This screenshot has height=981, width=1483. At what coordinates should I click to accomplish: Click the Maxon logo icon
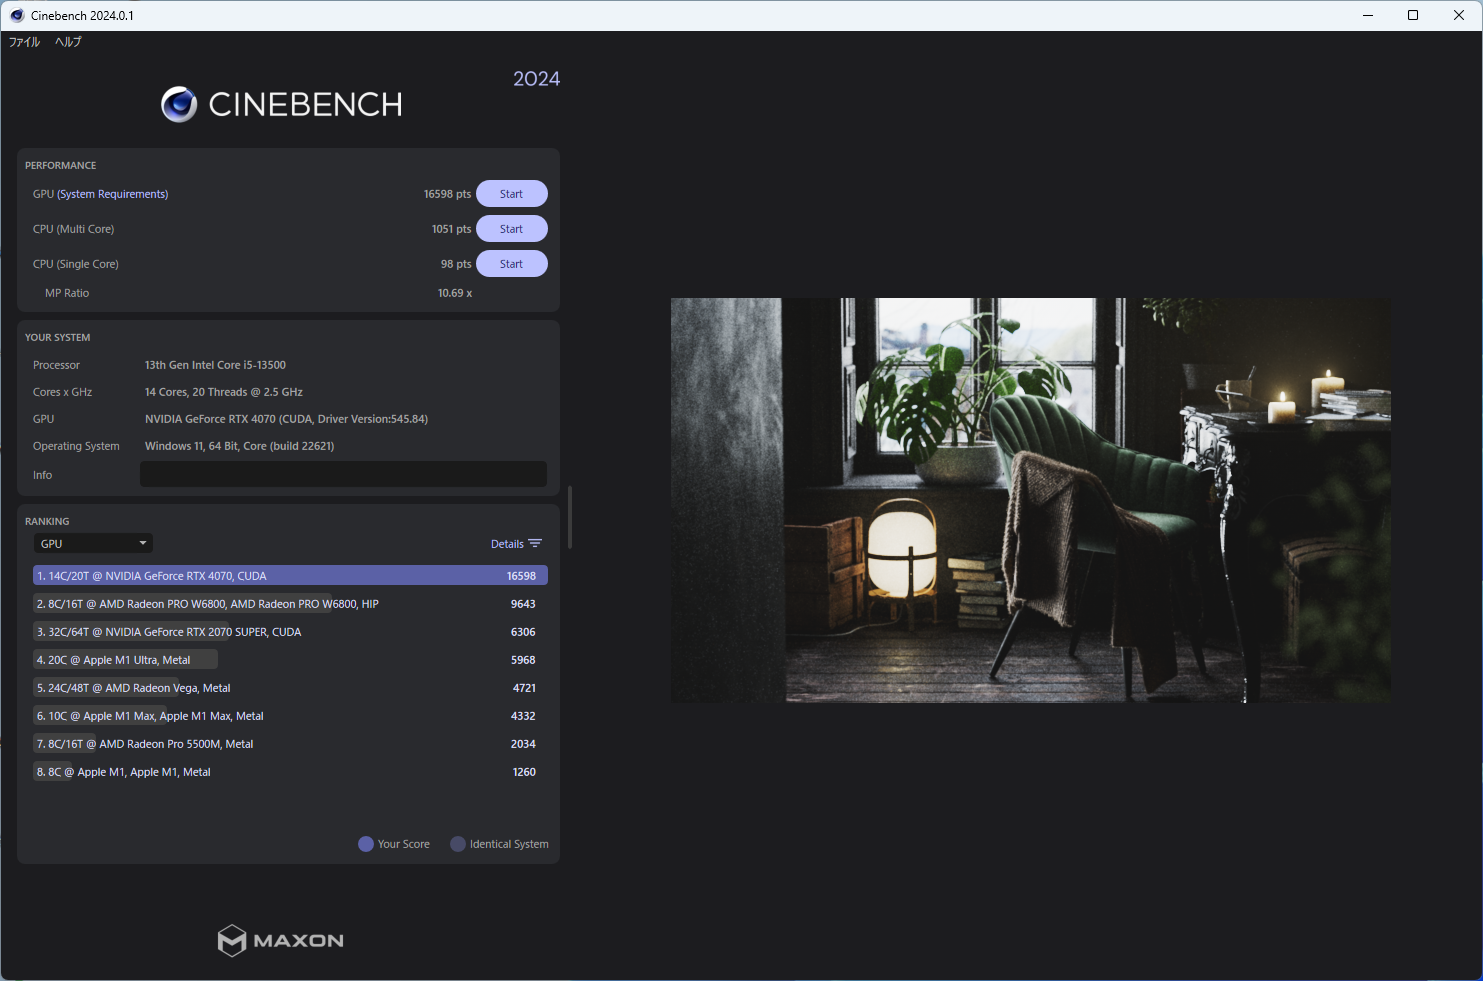click(232, 940)
